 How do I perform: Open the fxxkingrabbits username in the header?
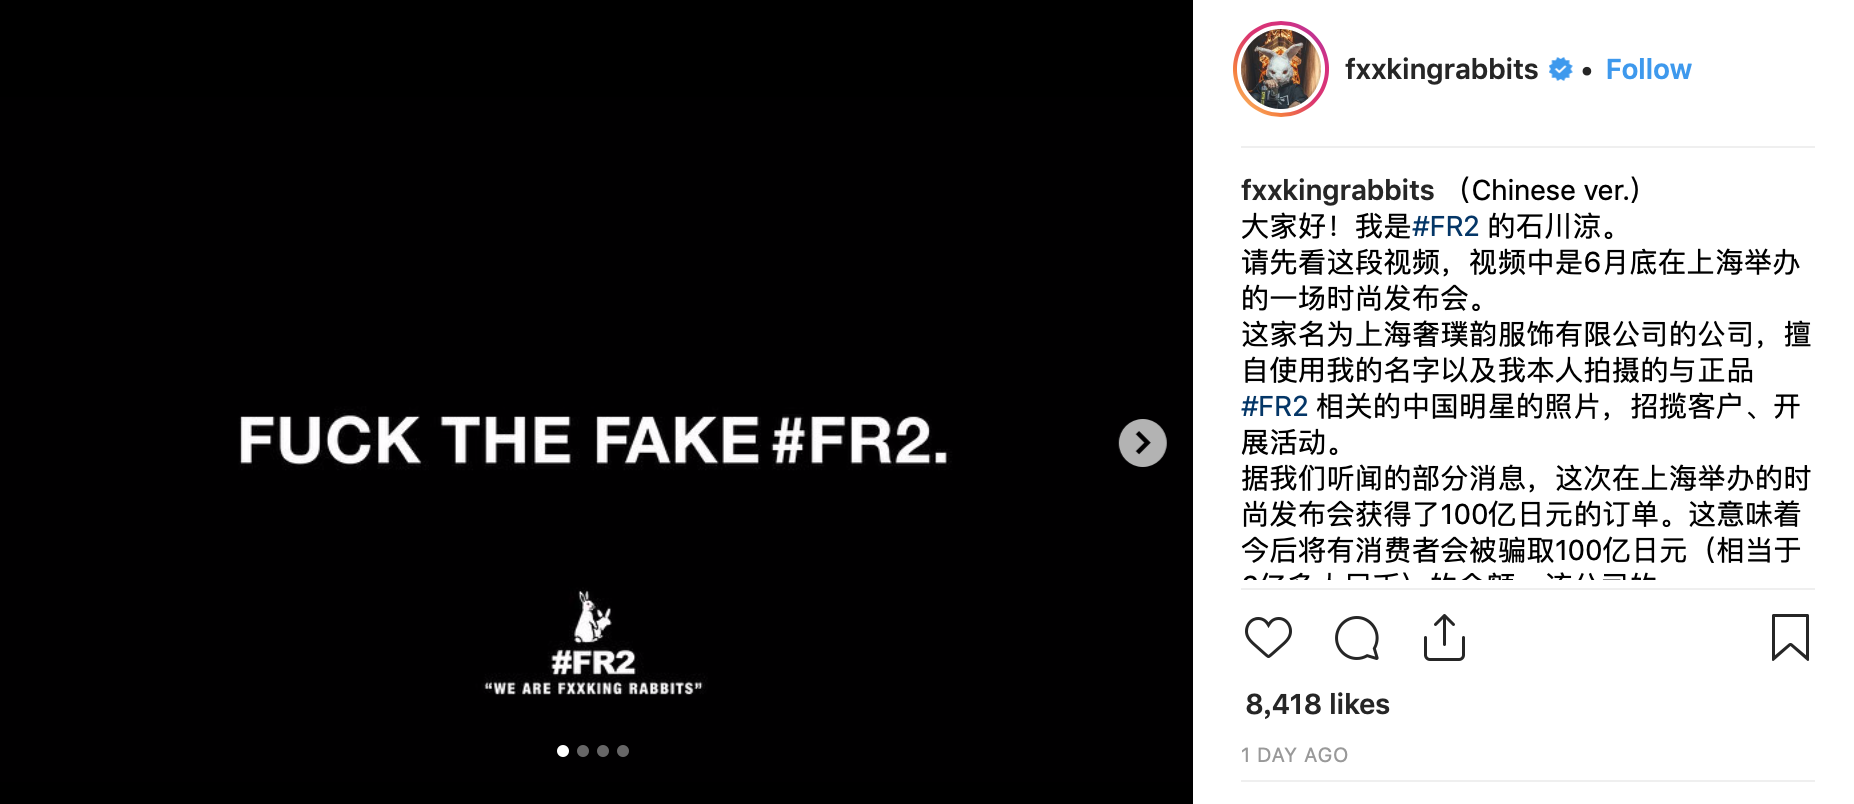pos(1441,69)
